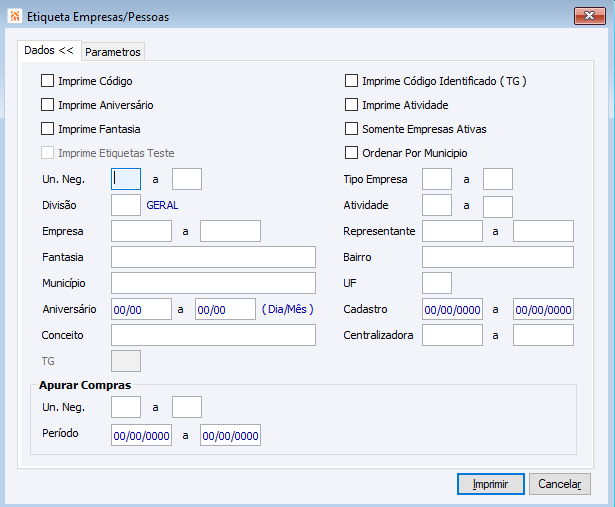Screen dimensions: 615x507
Task: Switch to the Parametros tab
Action: [113, 51]
